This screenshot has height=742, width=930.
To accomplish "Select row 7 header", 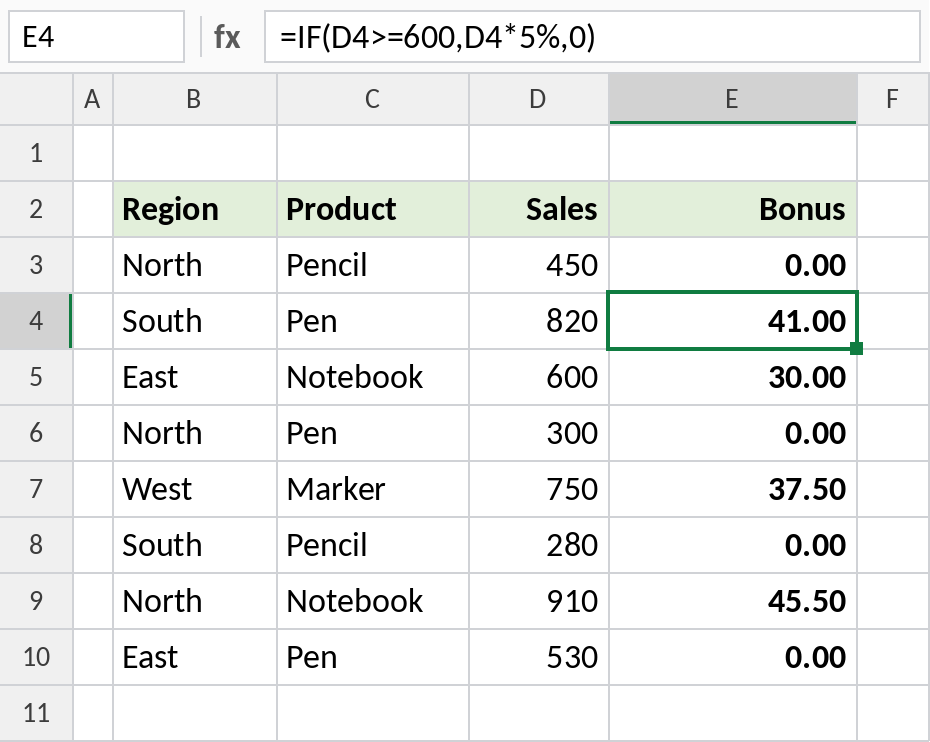I will coord(36,489).
